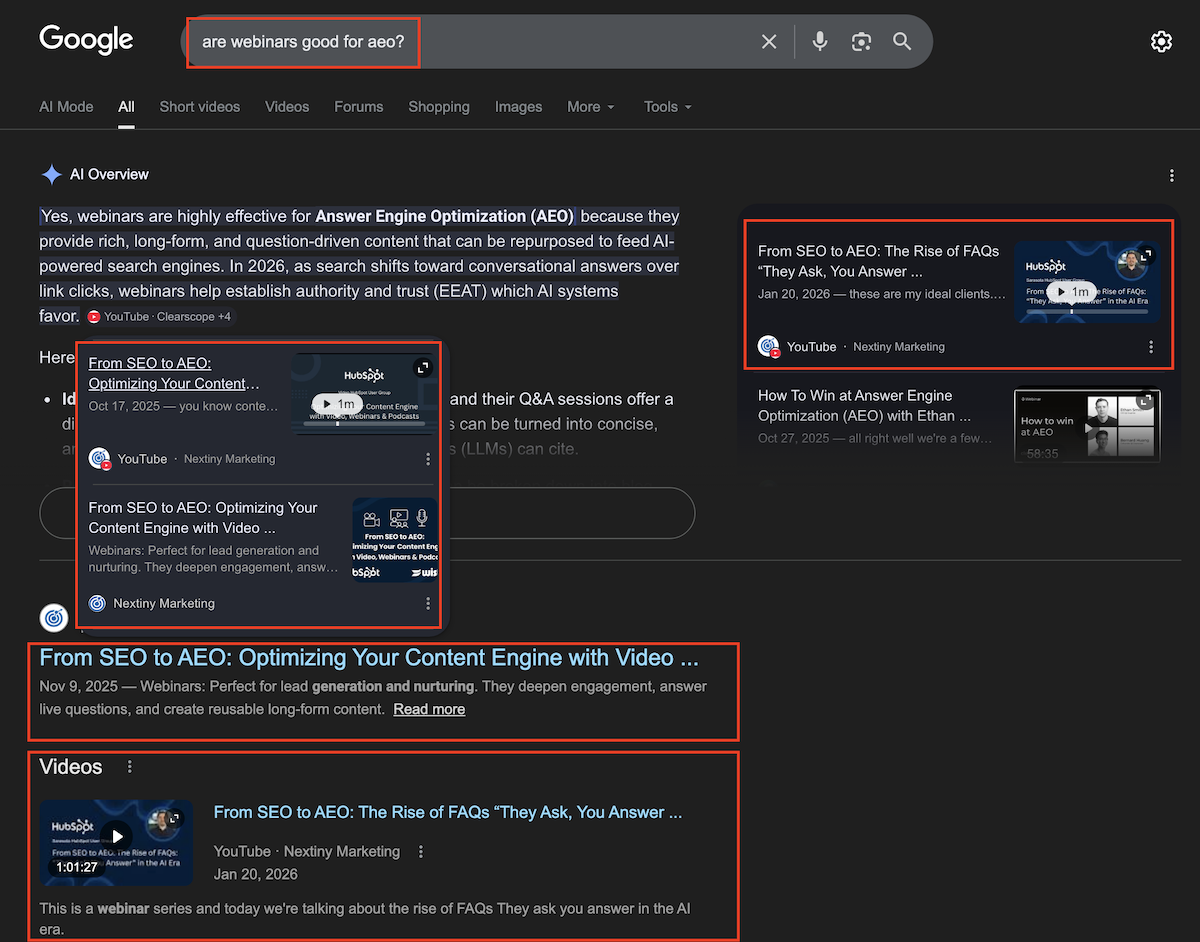Click the AI Overview sparkle icon
The width and height of the screenshot is (1200, 942).
pos(52,175)
